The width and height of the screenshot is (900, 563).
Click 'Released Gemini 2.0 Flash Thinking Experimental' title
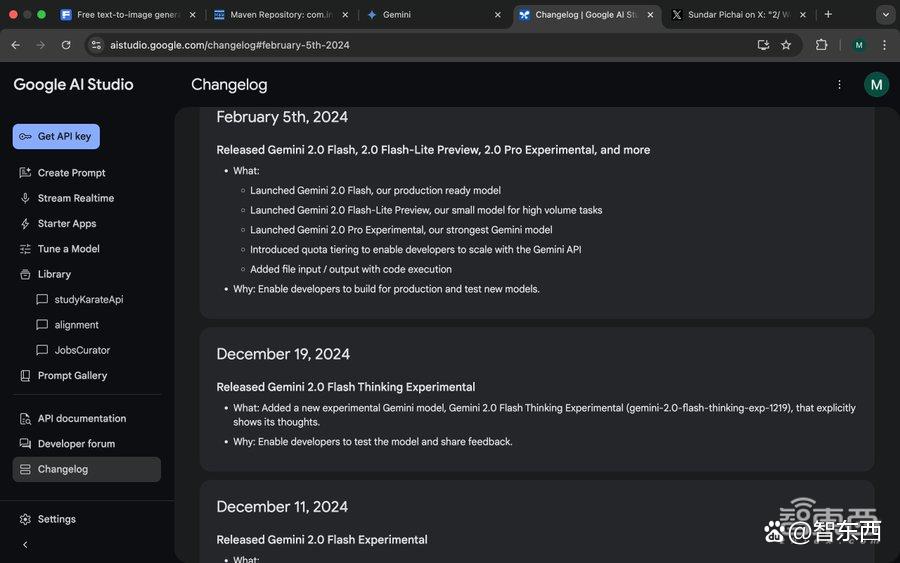(346, 387)
